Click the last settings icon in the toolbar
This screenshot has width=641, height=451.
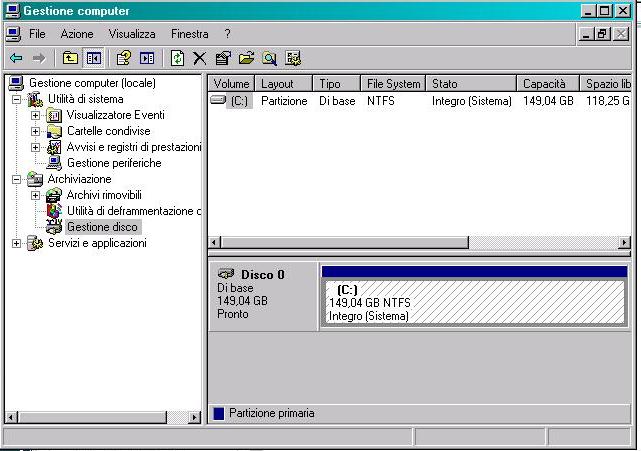point(293,58)
